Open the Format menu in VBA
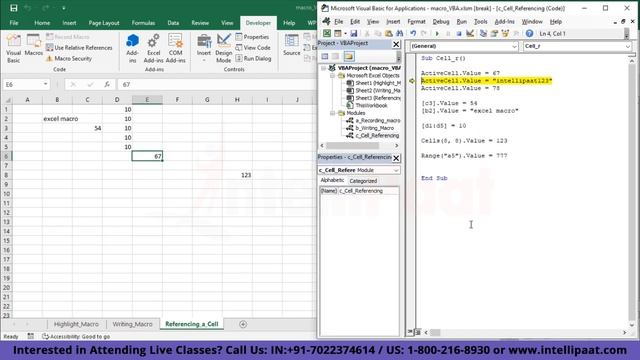This screenshot has height=360, width=640. pos(416,22)
